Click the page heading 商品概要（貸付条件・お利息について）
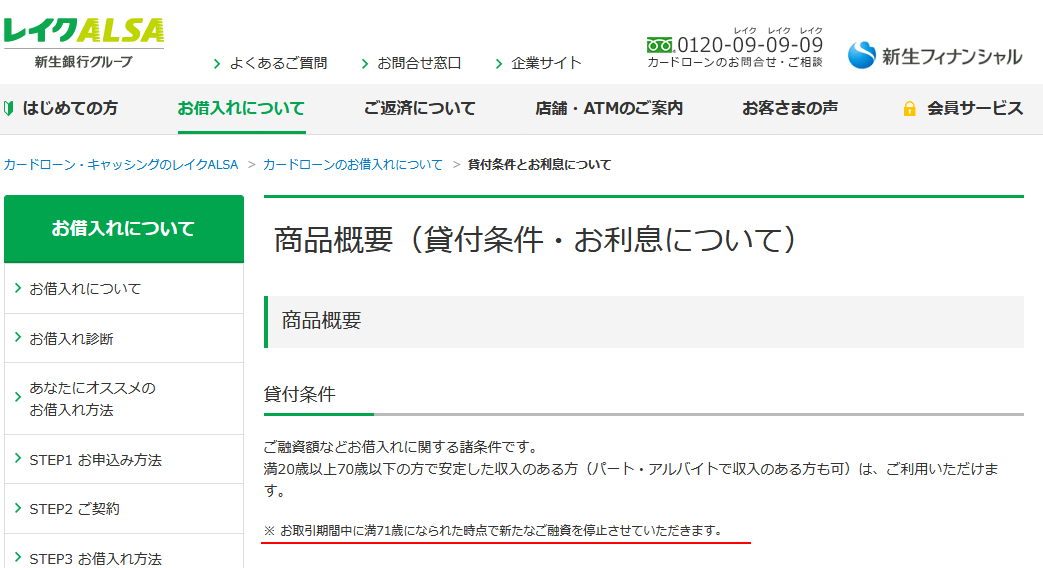The width and height of the screenshot is (1043, 568). (x=535, y=239)
